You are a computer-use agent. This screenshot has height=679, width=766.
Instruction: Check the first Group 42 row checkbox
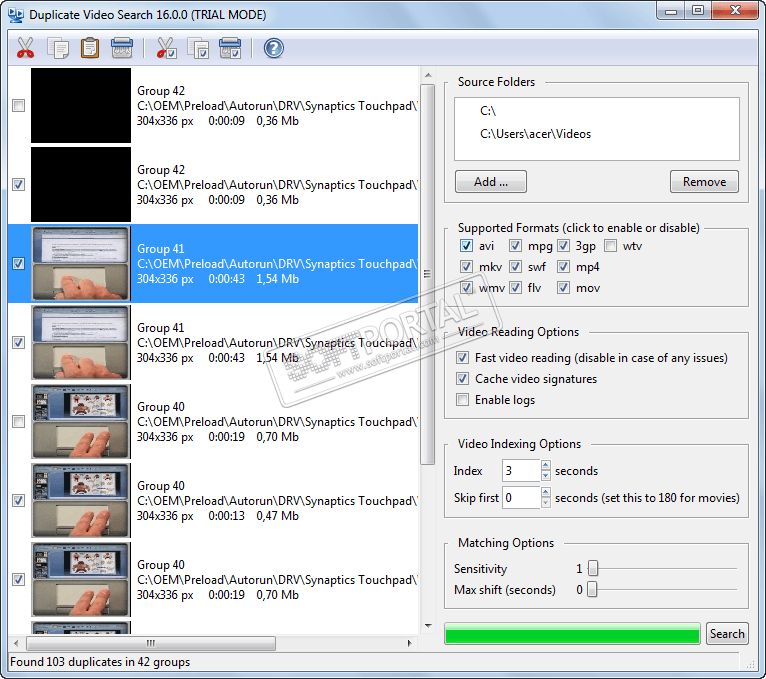pyautogui.click(x=19, y=106)
